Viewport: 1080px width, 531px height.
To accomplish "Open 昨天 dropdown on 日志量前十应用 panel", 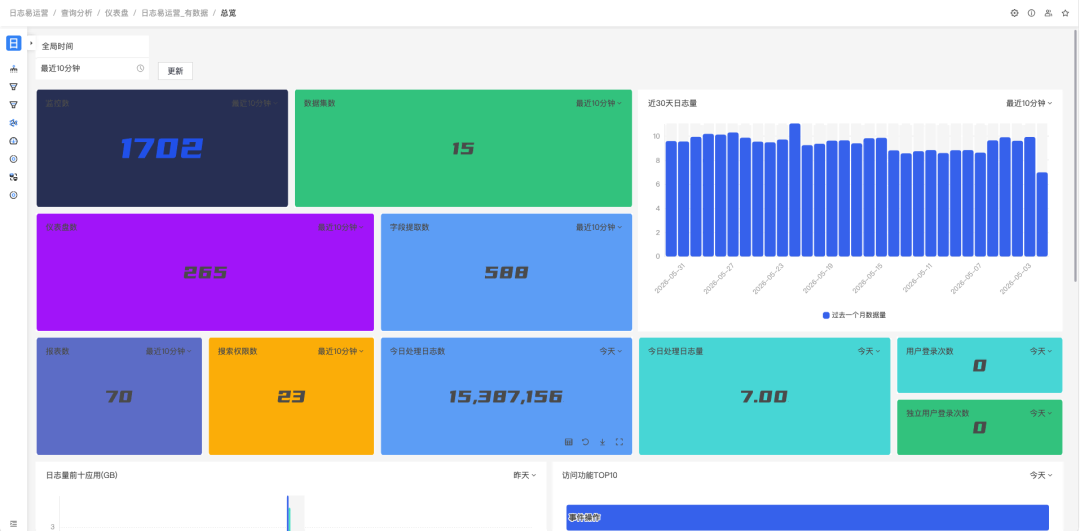I will tap(525, 475).
